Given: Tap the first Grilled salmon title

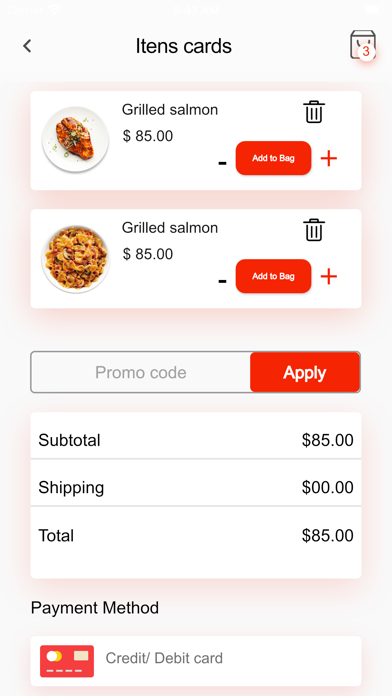Looking at the screenshot, I should point(170,110).
